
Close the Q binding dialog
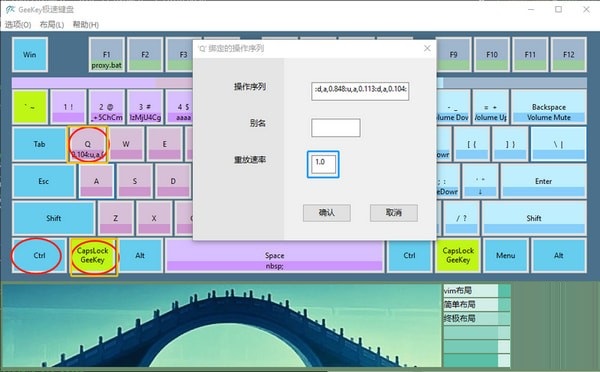427,48
